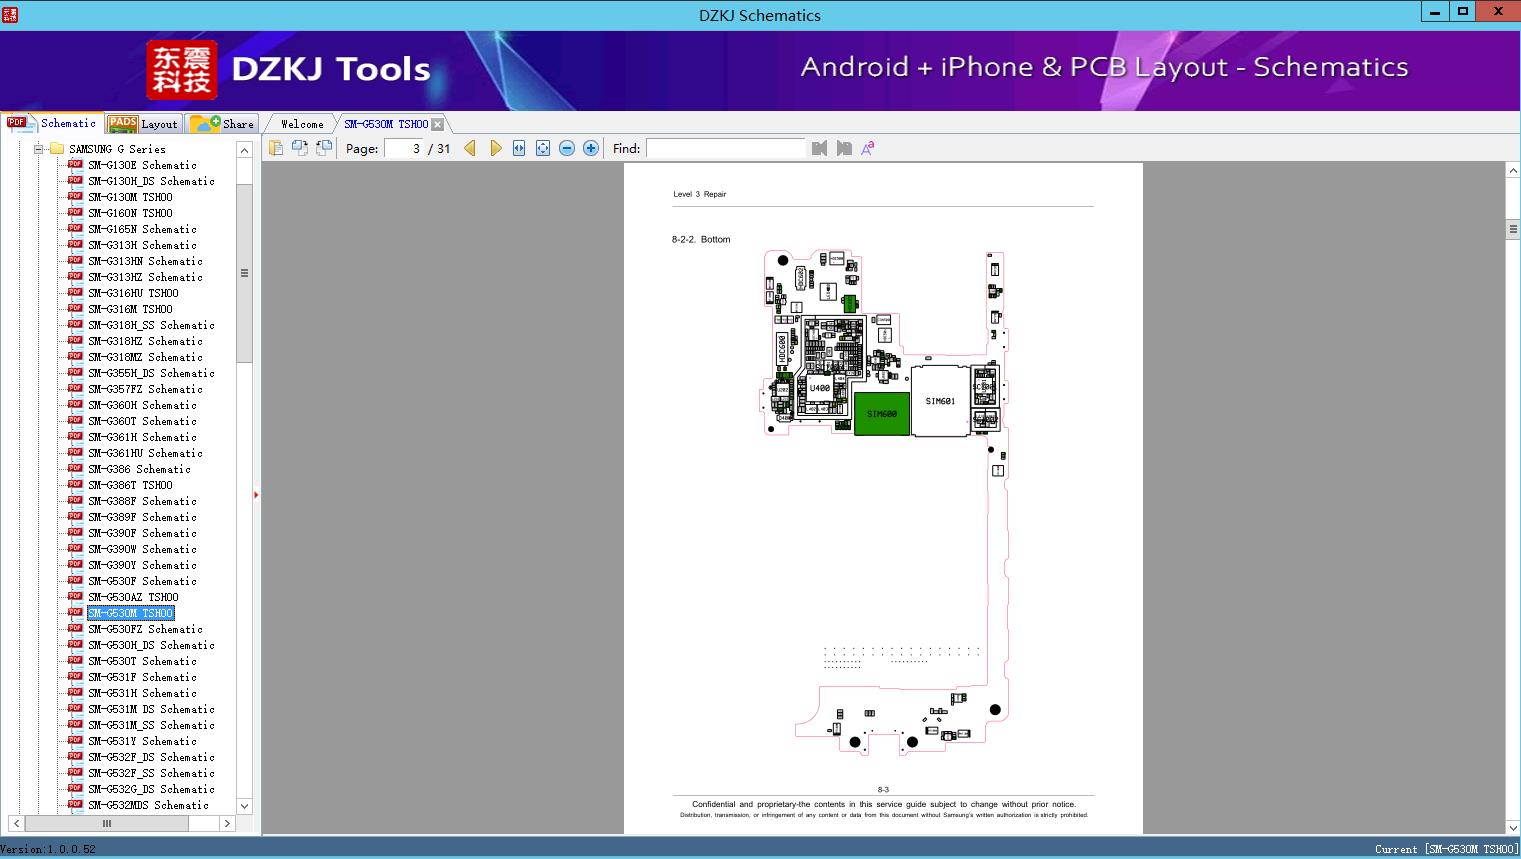Open SM-G386 Schematic
Viewport: 1521px width, 859px height.
pos(139,469)
